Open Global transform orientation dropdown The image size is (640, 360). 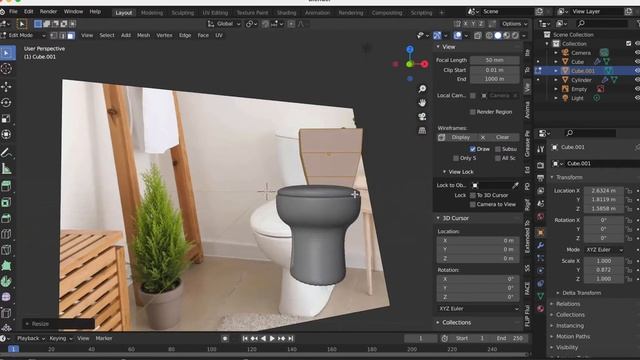[x=224, y=24]
